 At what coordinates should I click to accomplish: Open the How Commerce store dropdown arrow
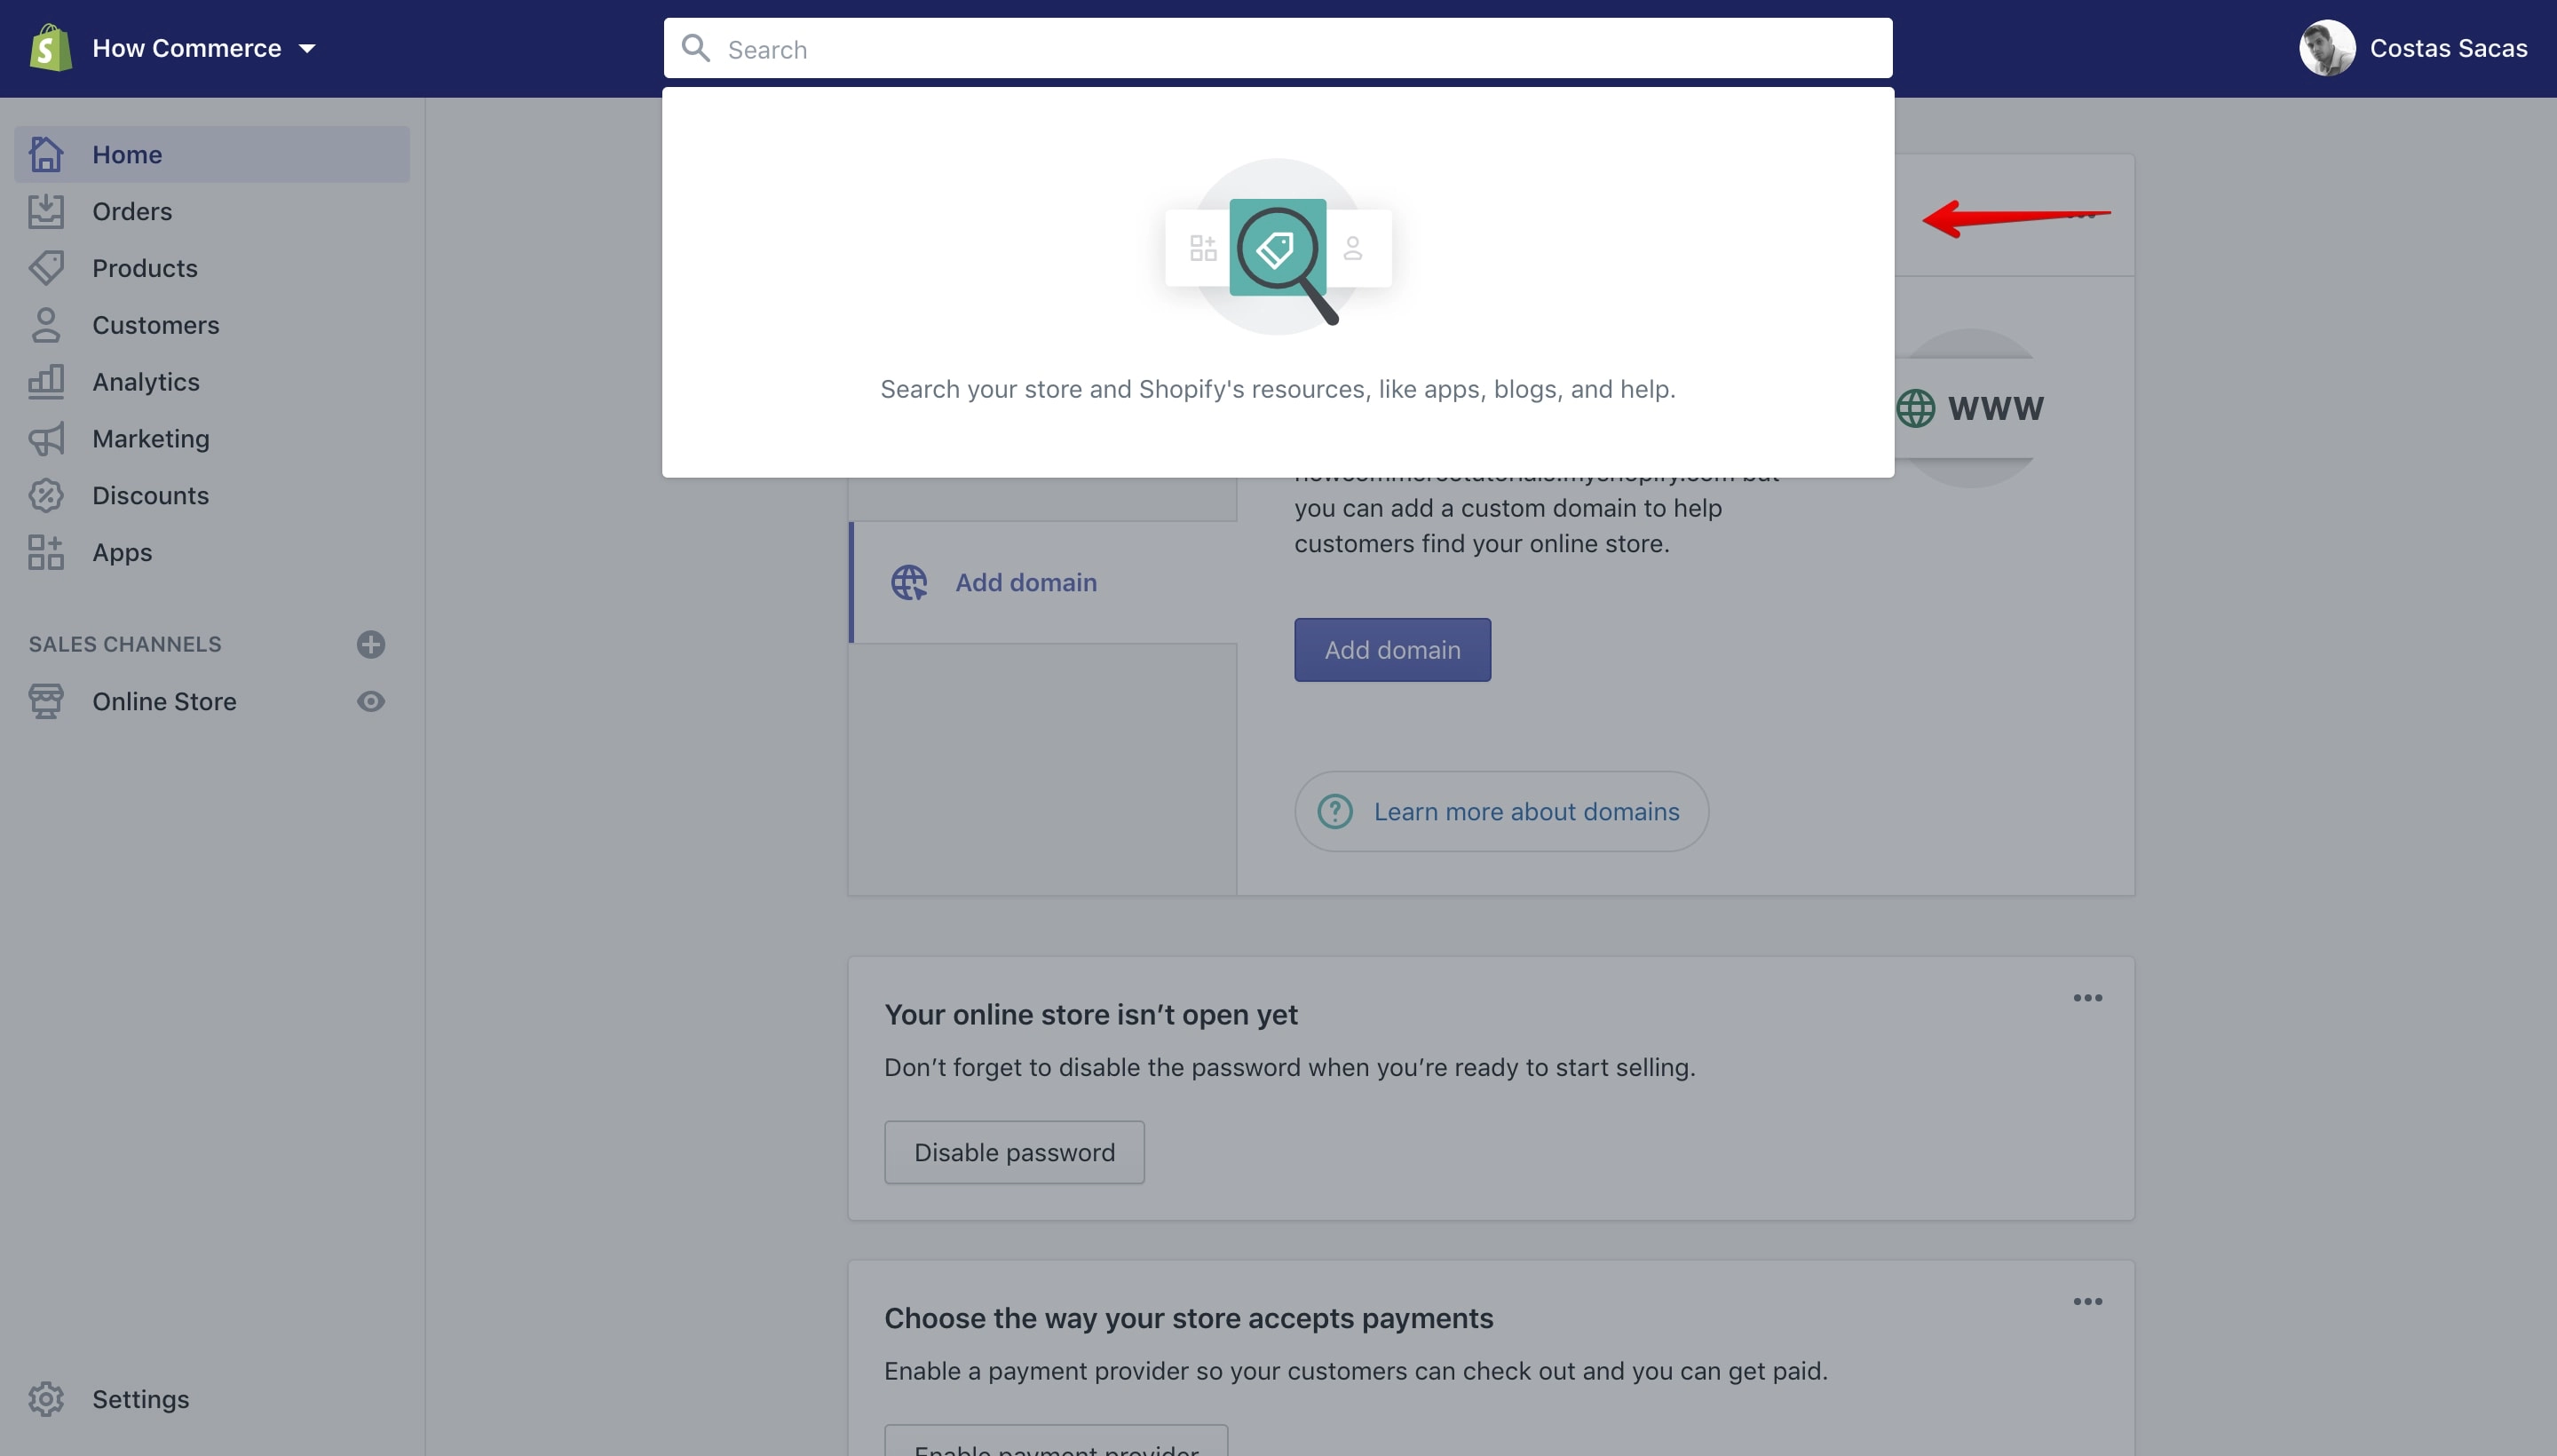pos(307,48)
